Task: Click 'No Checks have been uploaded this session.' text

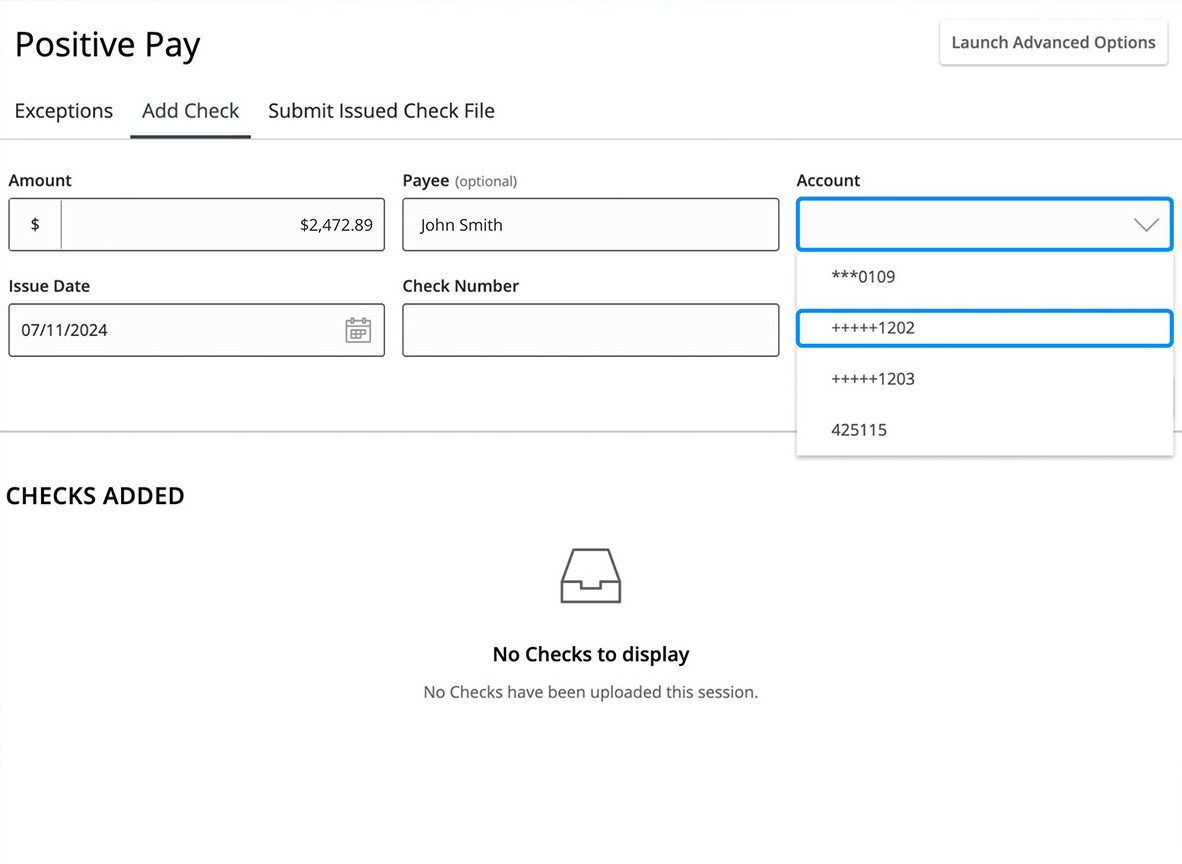Action: tap(591, 692)
